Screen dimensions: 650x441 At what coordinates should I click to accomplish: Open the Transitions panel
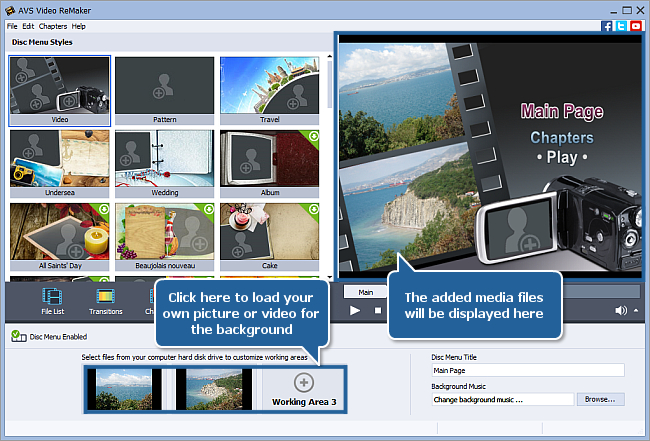[x=105, y=301]
